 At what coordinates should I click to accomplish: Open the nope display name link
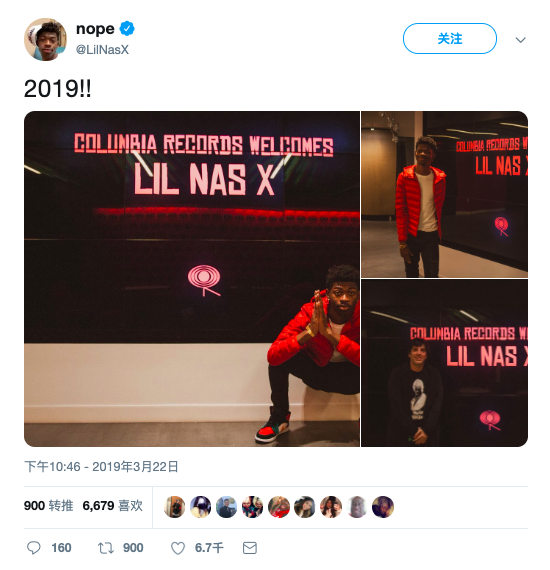point(95,29)
